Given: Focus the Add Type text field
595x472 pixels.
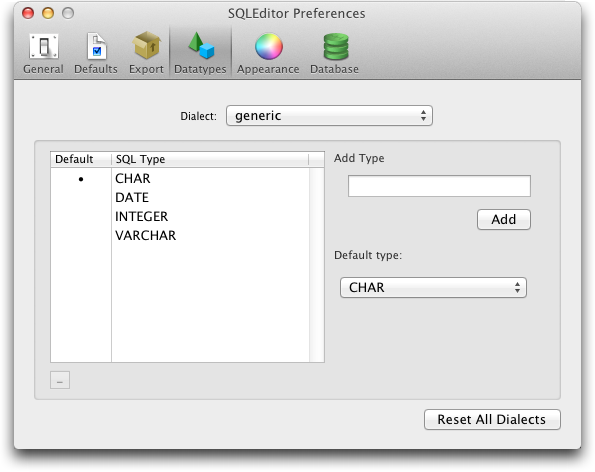Looking at the screenshot, I should [x=439, y=186].
